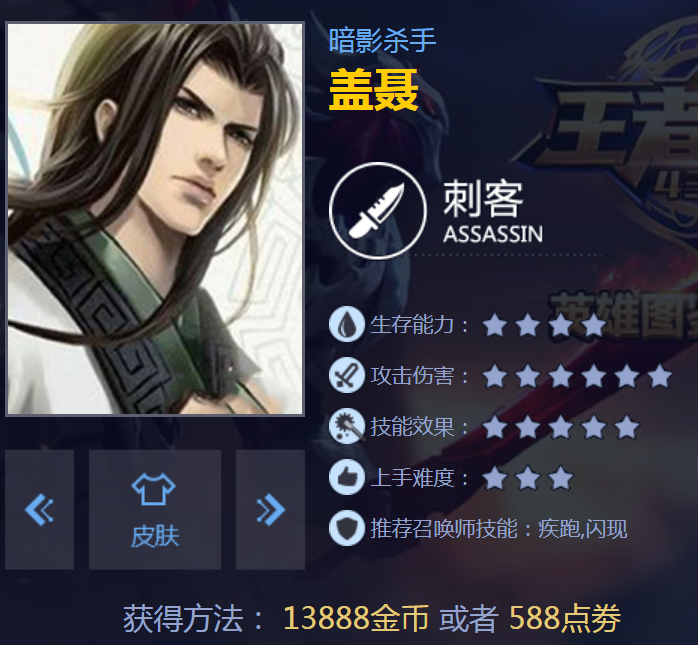Open the 皮肤 skin button
Screen dimensions: 698x645
tap(155, 510)
